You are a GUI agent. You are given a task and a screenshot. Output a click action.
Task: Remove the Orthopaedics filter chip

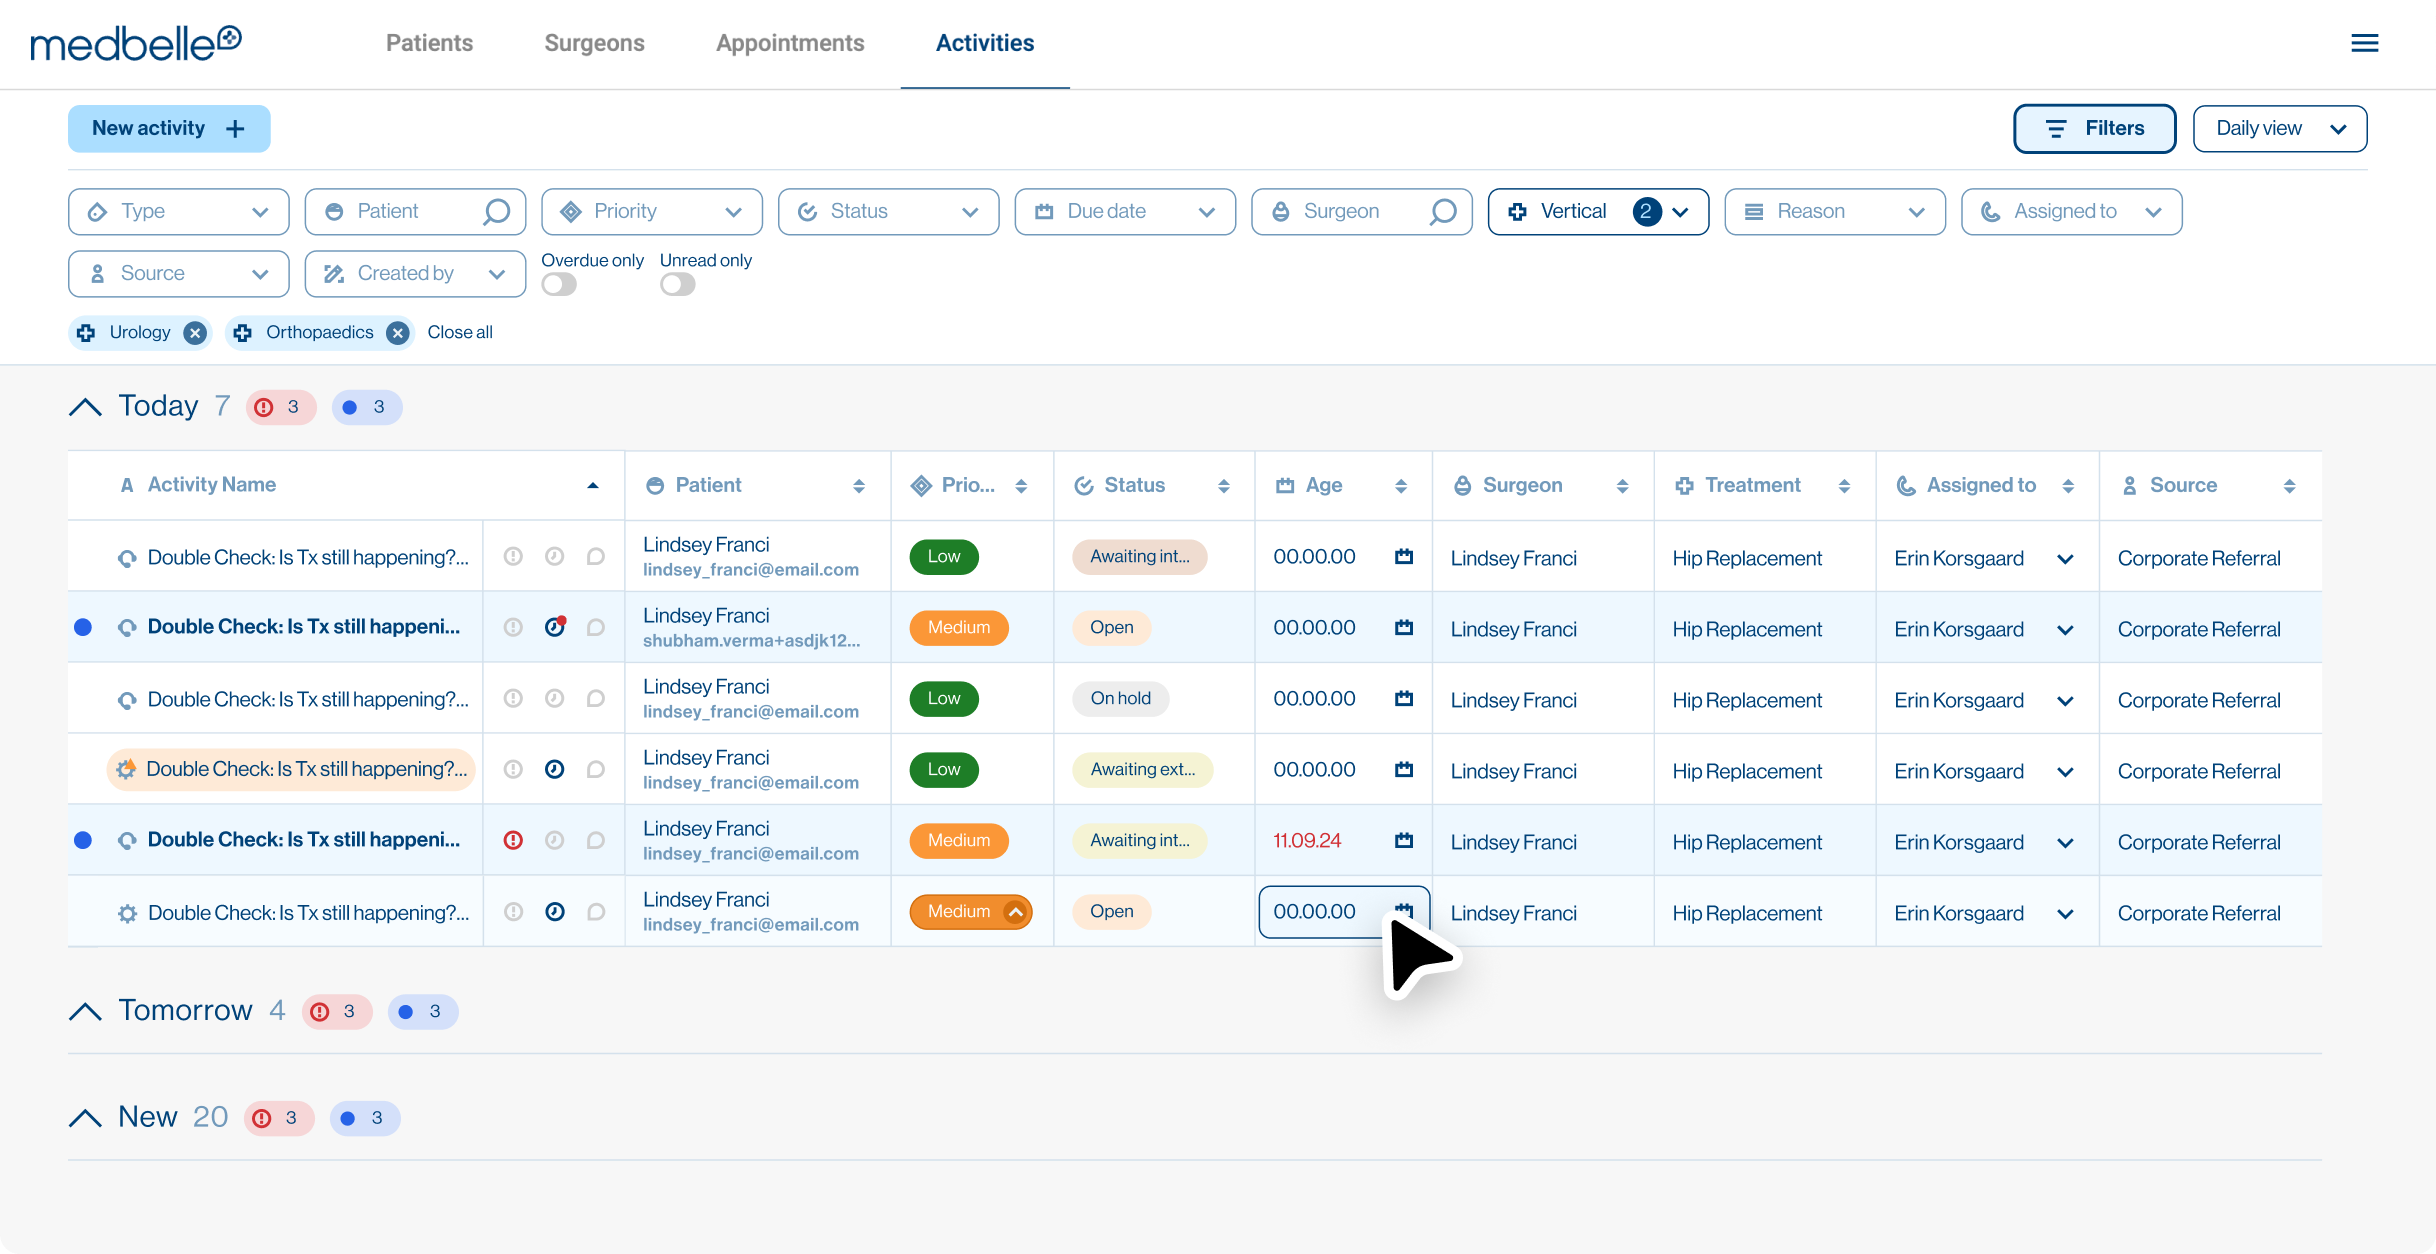398,333
